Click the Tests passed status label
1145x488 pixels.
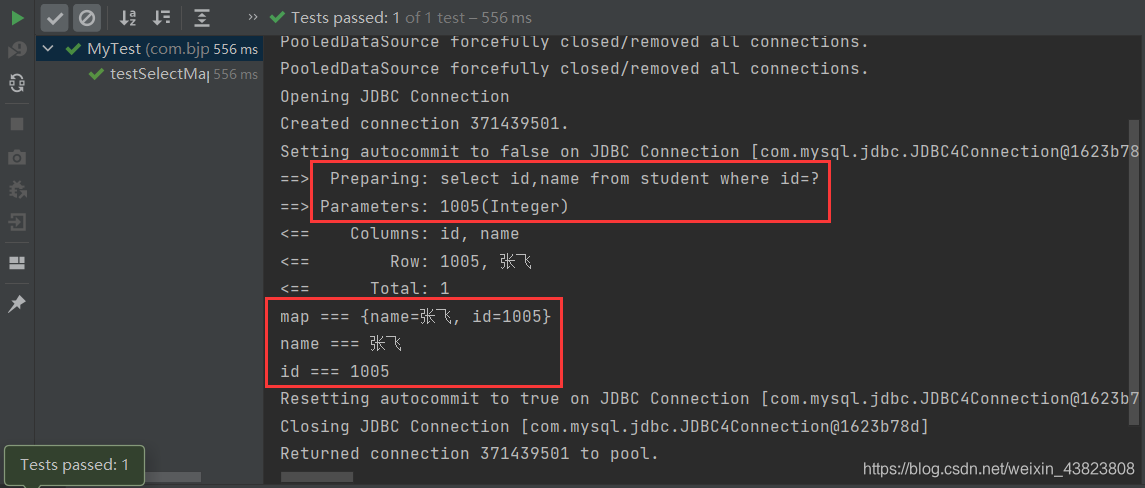[412, 18]
